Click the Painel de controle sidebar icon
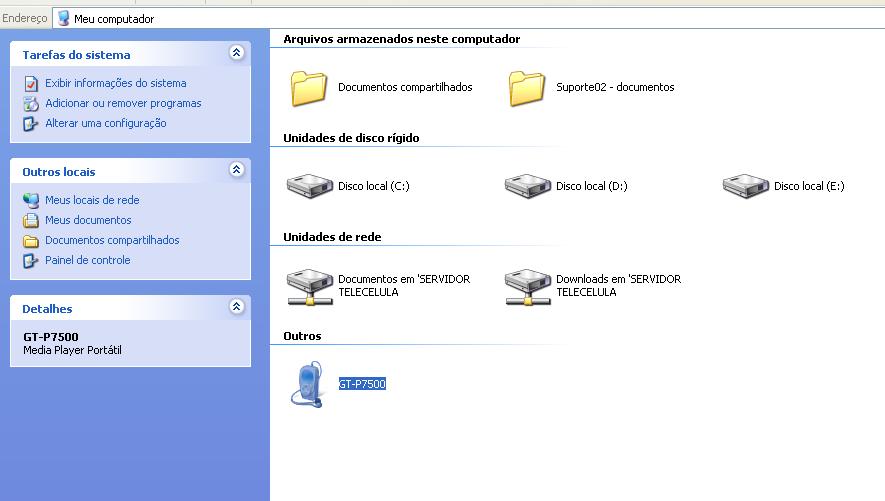Image resolution: width=885 pixels, height=501 pixels. point(30,261)
